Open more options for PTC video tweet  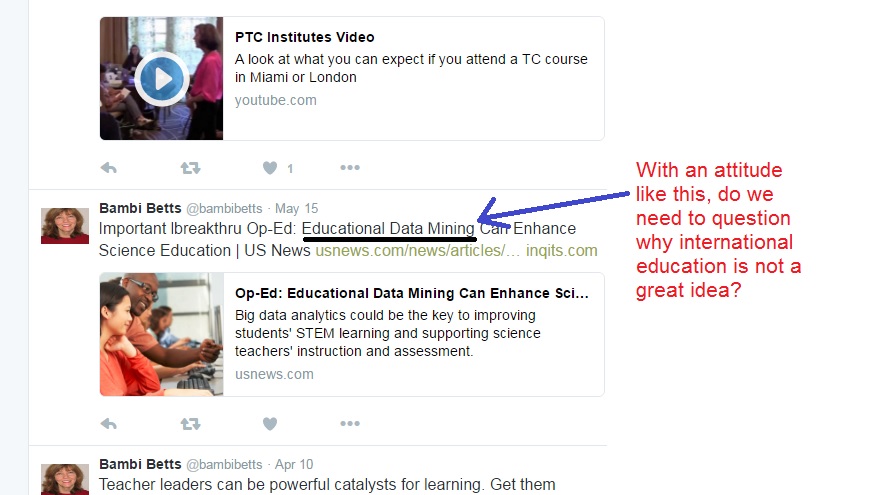click(x=350, y=168)
